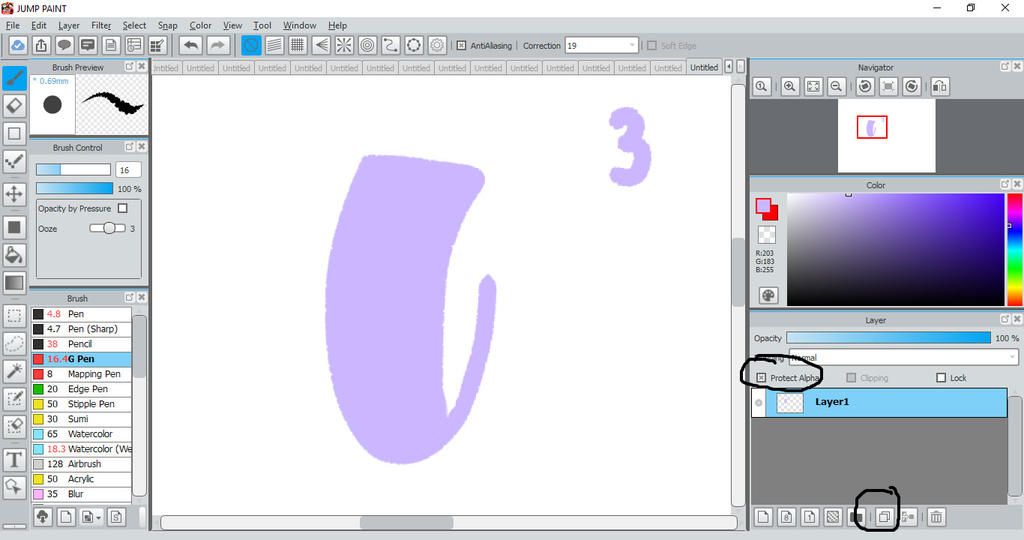This screenshot has height=540, width=1024.
Task: Adjust the brush size slider
Action: click(x=73, y=170)
